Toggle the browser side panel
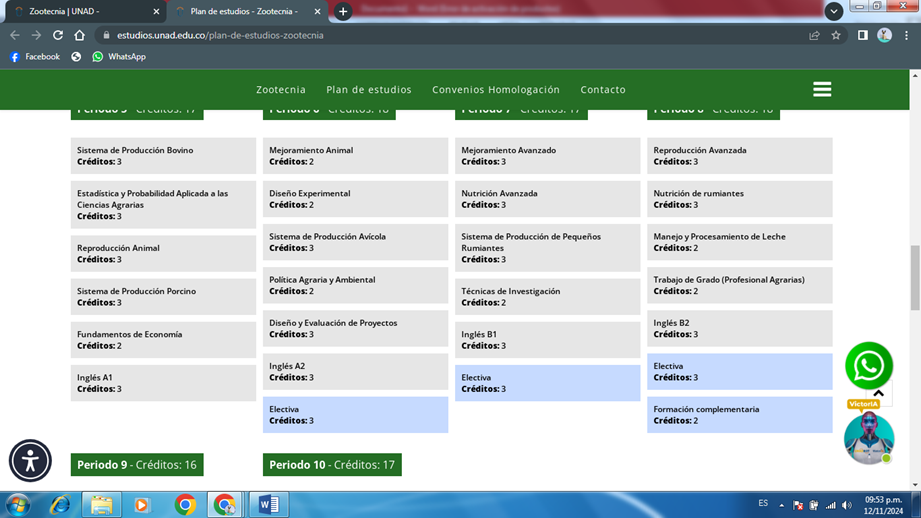 coord(862,35)
